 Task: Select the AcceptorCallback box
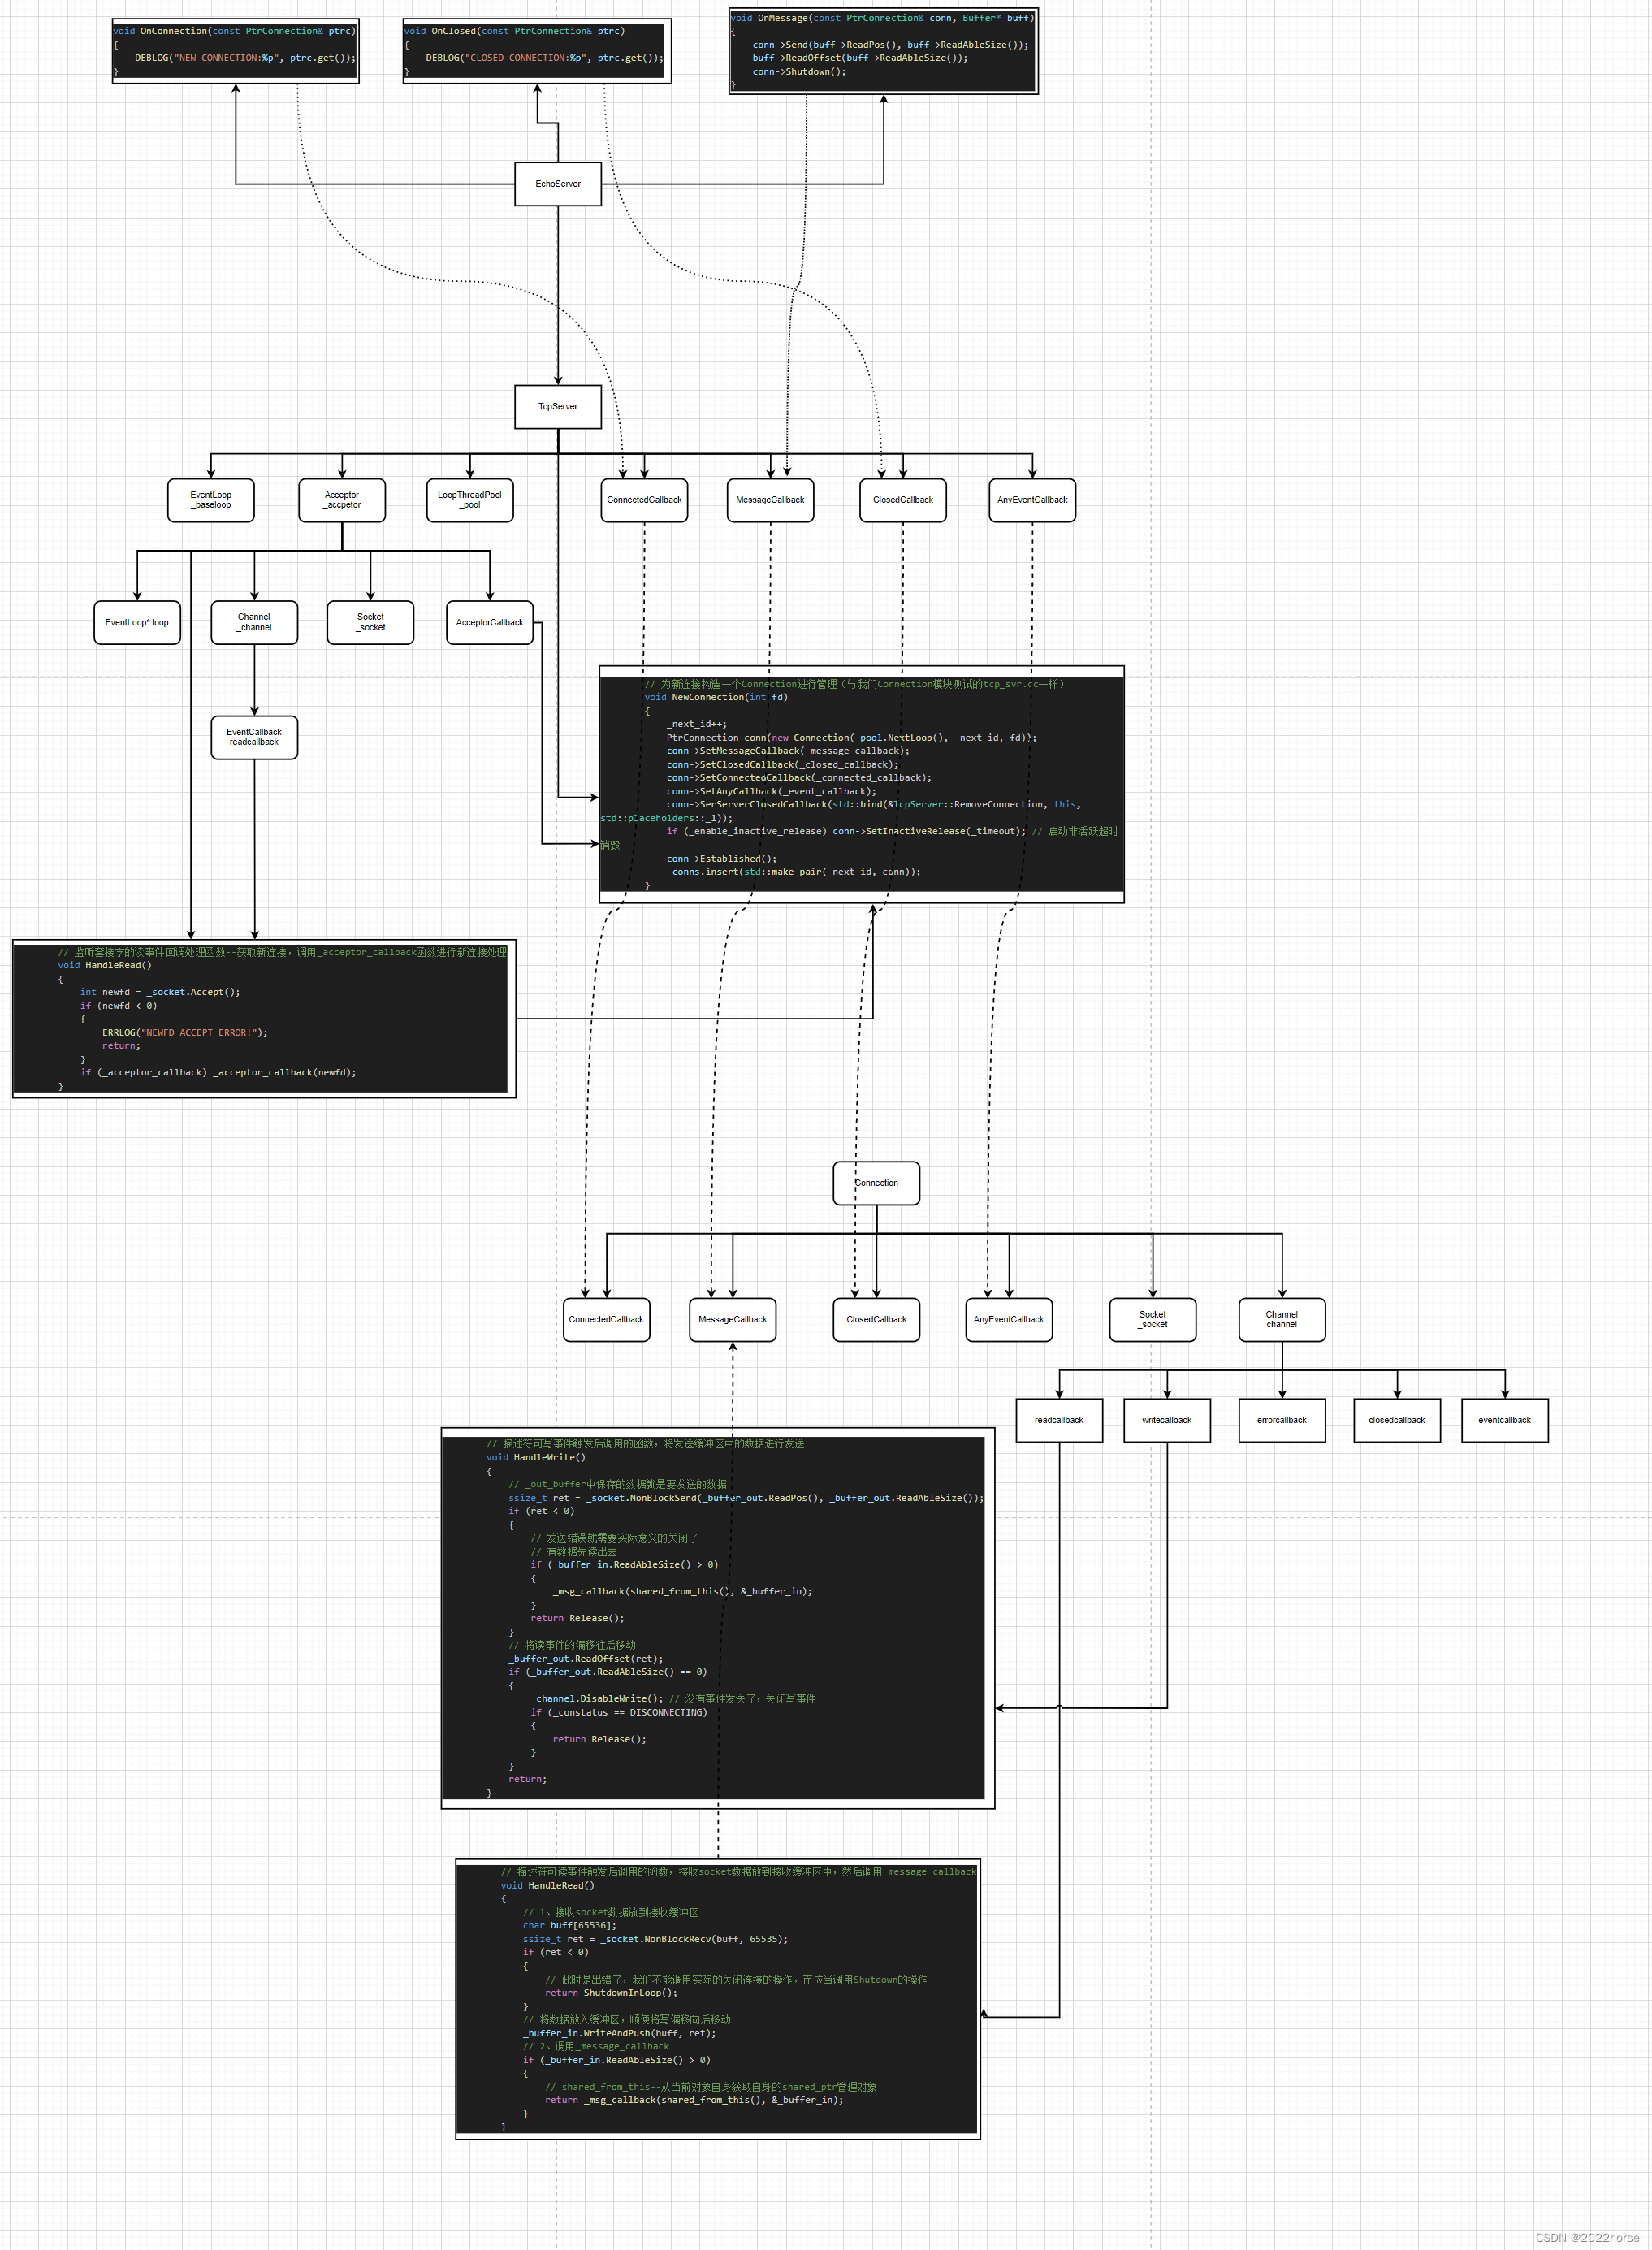point(489,622)
